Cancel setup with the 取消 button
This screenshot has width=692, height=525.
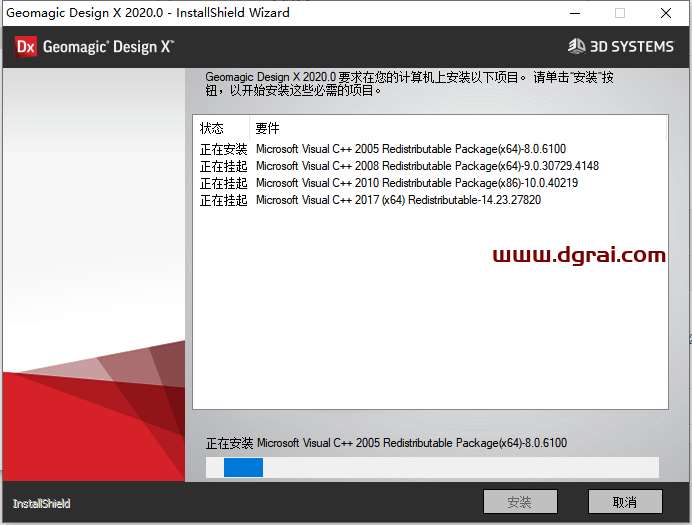(x=625, y=502)
